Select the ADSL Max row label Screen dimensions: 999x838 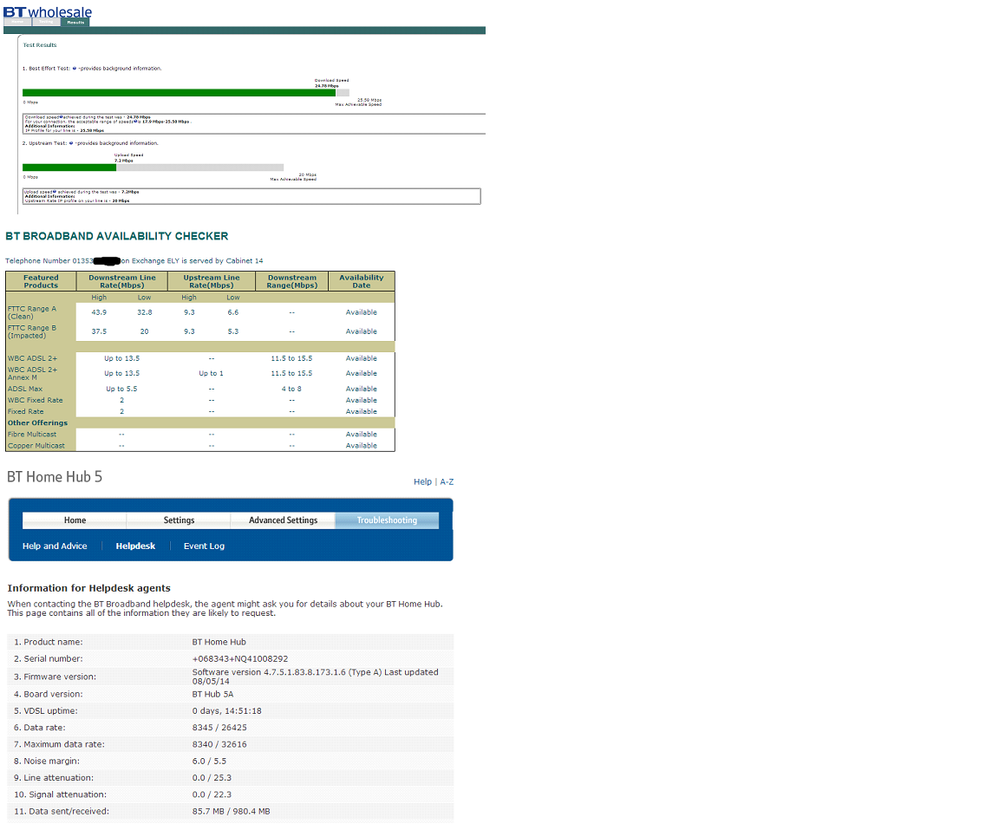pos(25,389)
